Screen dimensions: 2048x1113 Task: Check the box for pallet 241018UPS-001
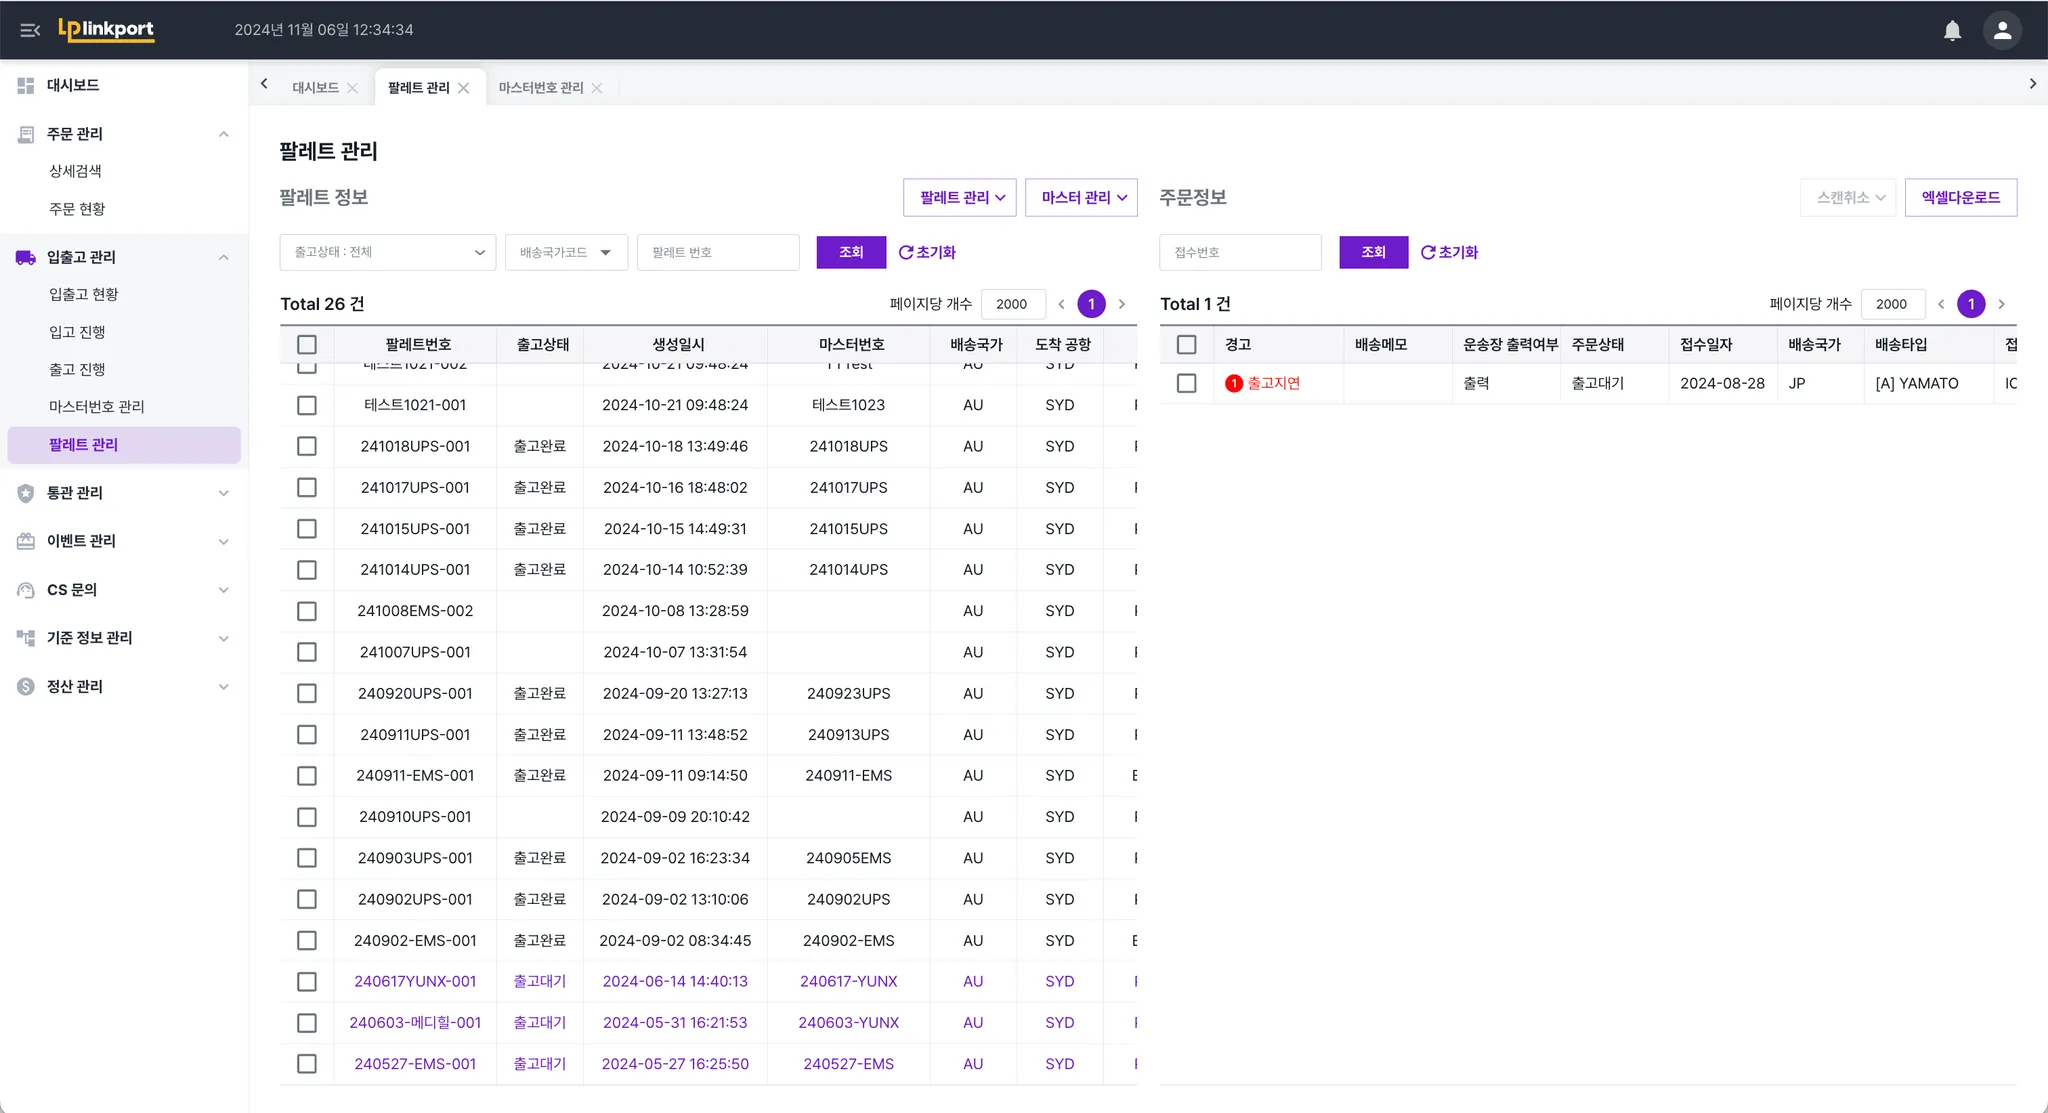[x=307, y=446]
